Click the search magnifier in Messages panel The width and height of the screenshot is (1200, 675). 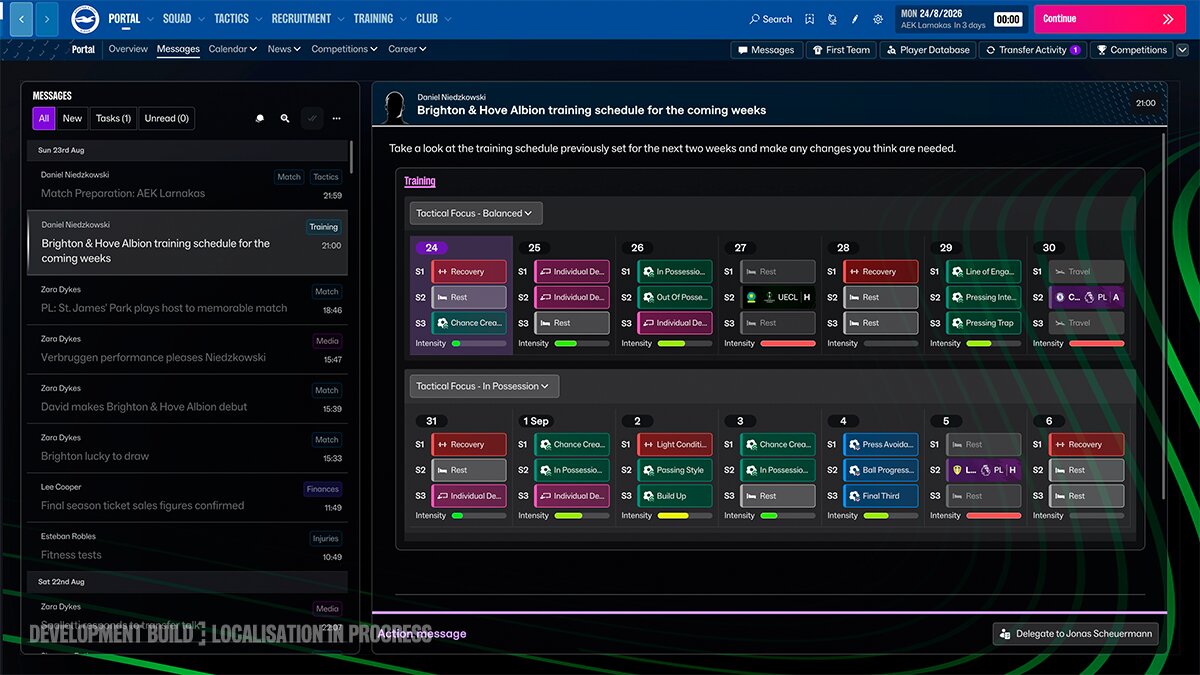(285, 118)
